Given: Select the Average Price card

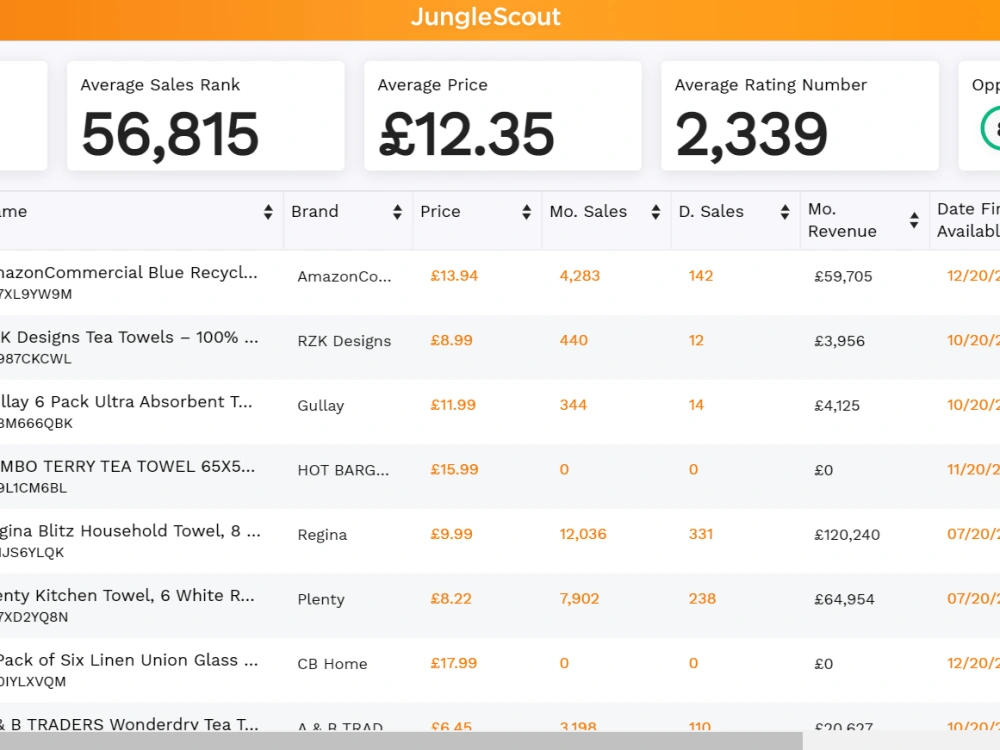Looking at the screenshot, I should coord(503,116).
